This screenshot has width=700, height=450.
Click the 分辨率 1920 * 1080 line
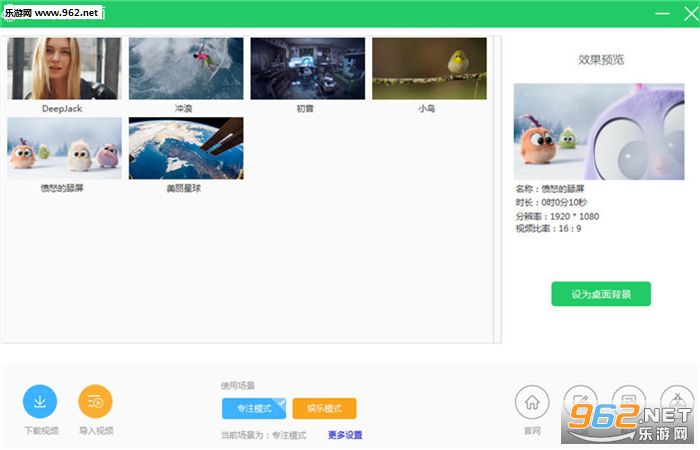pos(558,216)
